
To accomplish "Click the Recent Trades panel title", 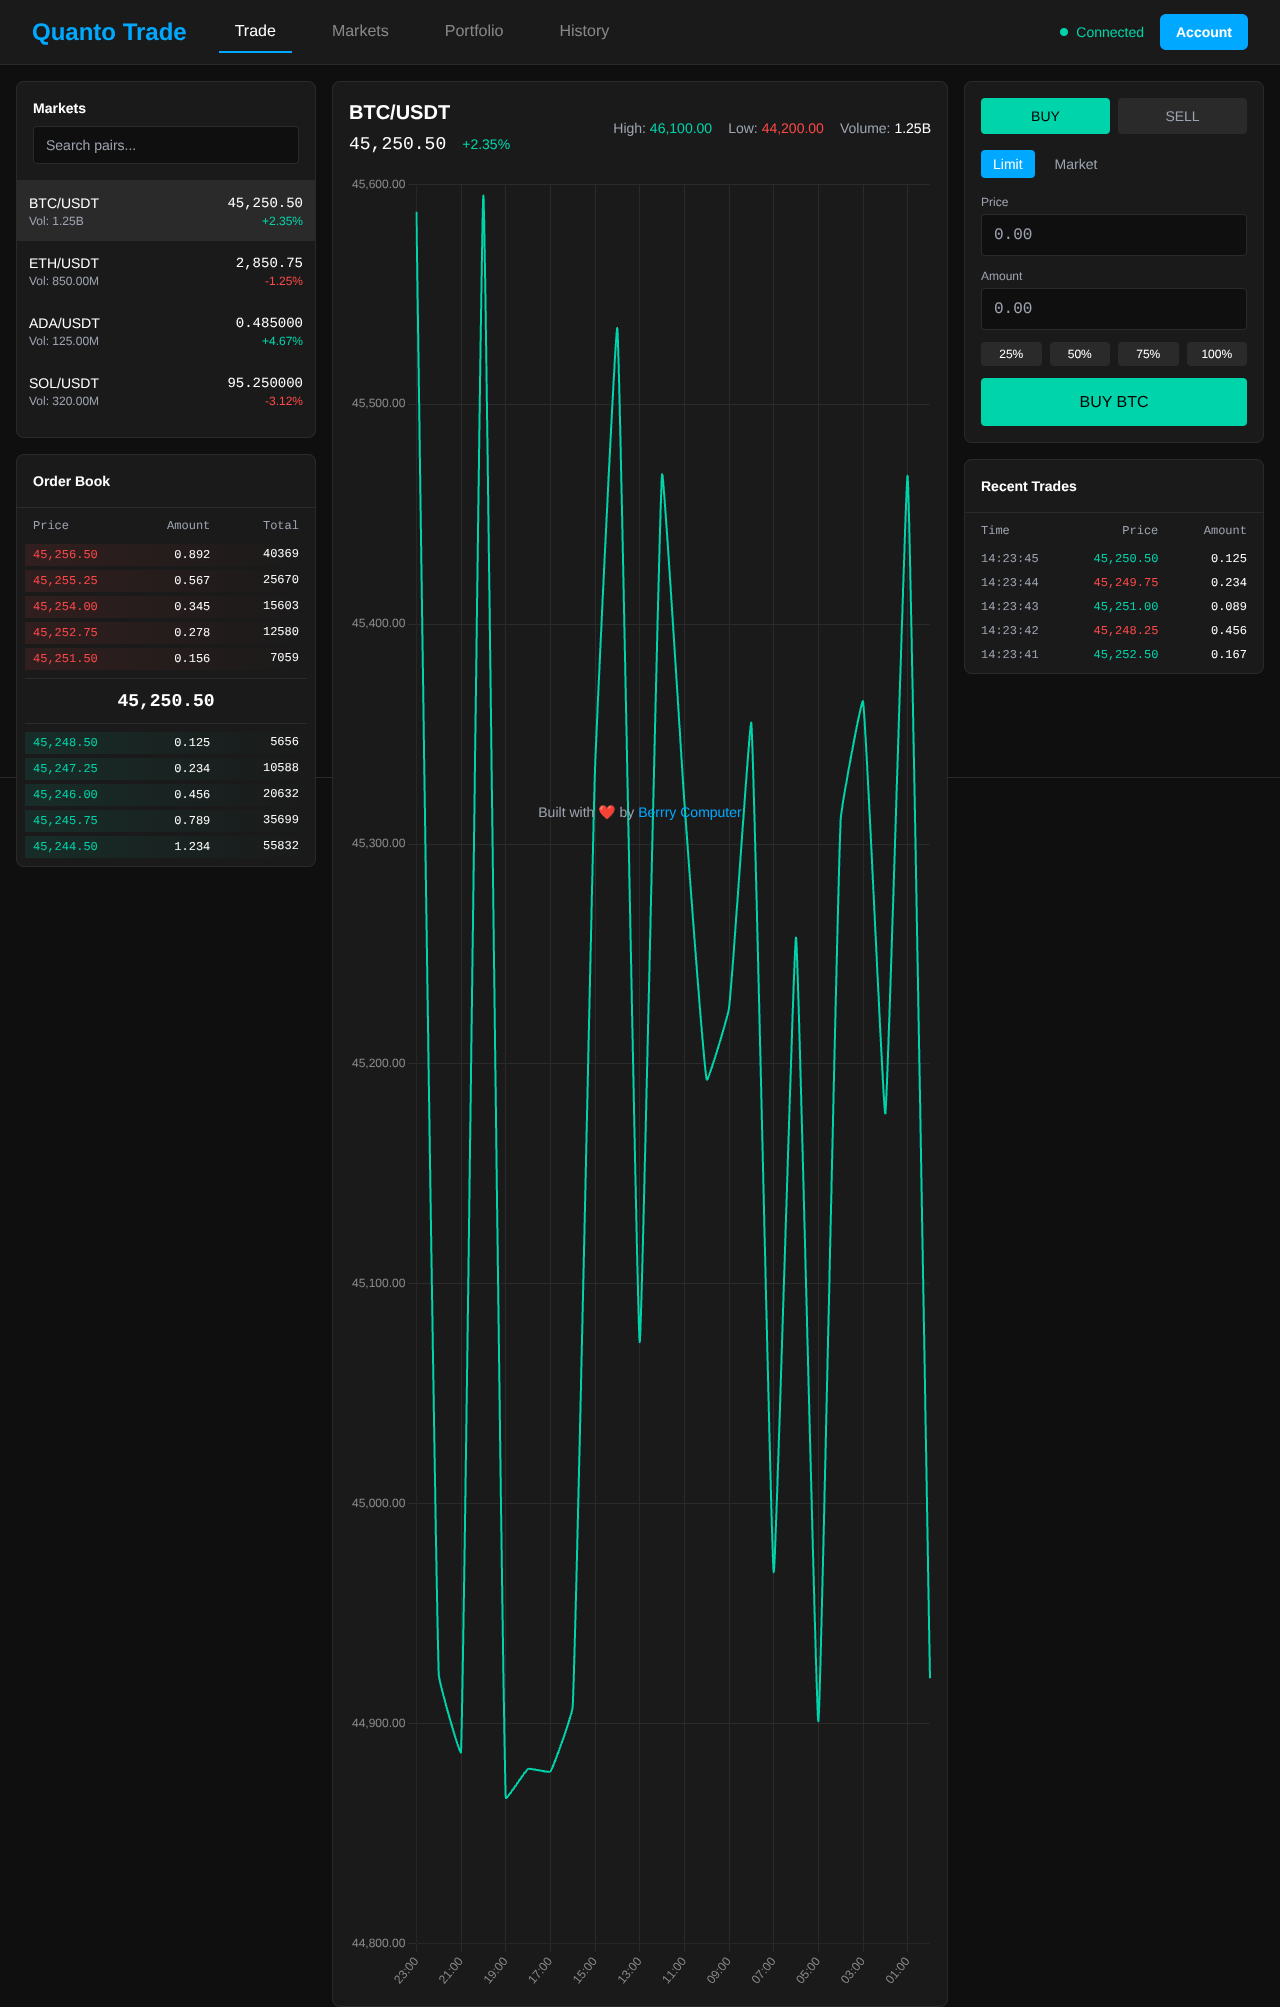I will (x=1029, y=486).
